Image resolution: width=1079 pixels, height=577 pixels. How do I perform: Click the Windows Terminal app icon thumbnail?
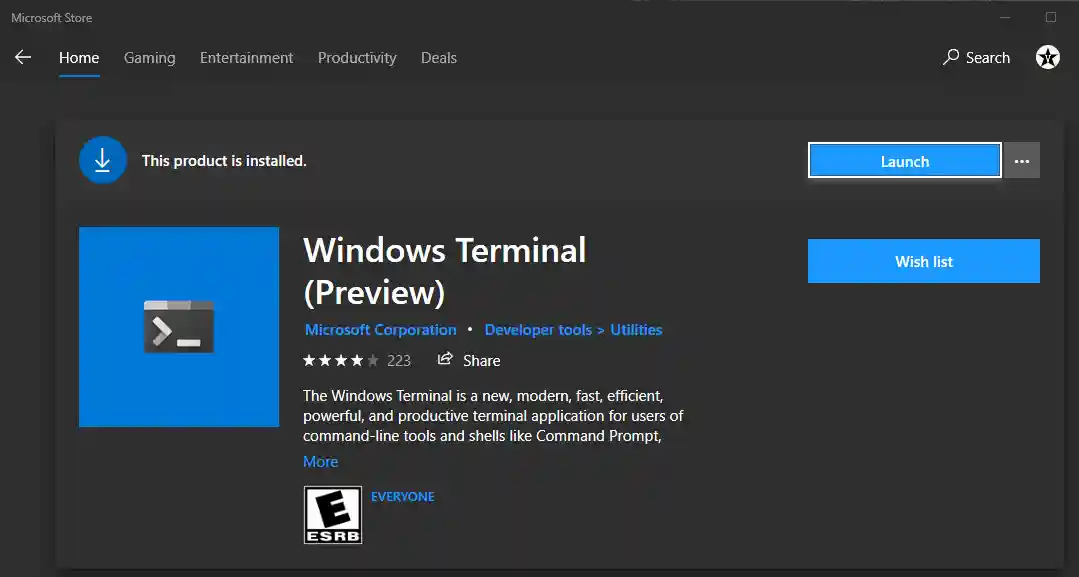tap(178, 326)
